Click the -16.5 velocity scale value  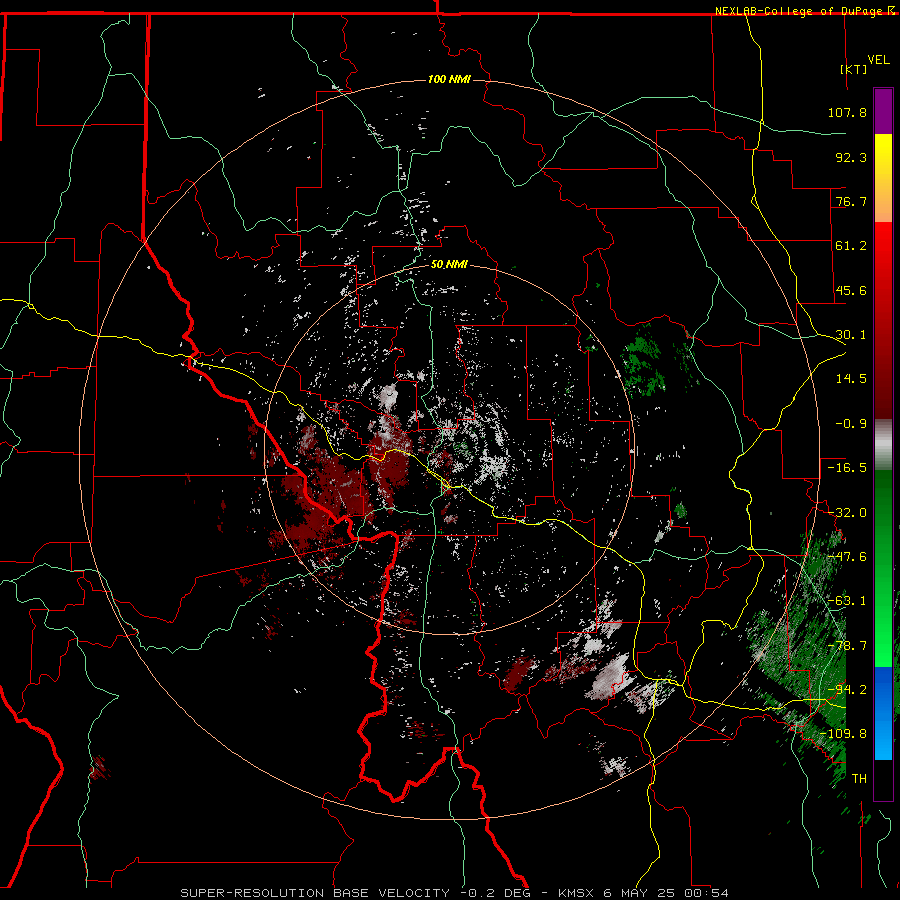click(x=847, y=468)
